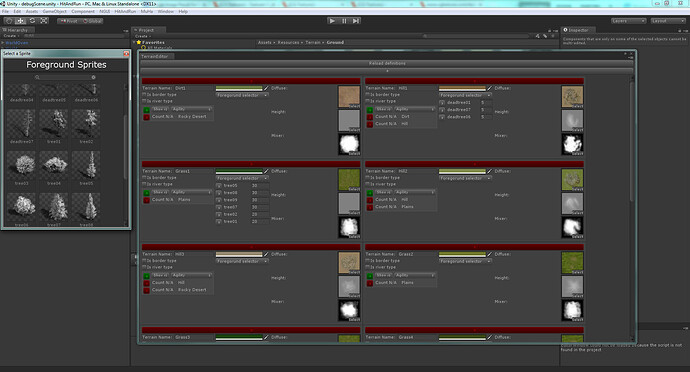The image size is (690, 372).
Task: Click the Pivot toggle button in the toolbar
Action: tap(69, 21)
